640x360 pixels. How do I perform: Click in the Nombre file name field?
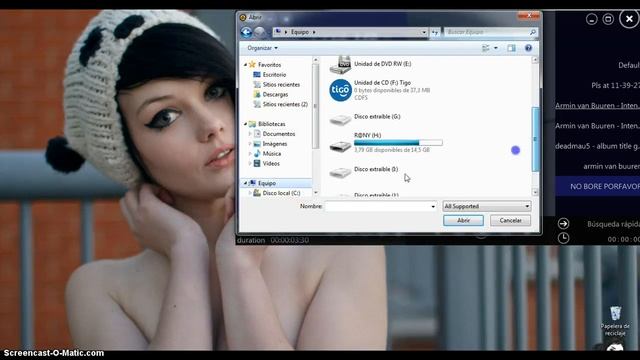click(x=377, y=207)
